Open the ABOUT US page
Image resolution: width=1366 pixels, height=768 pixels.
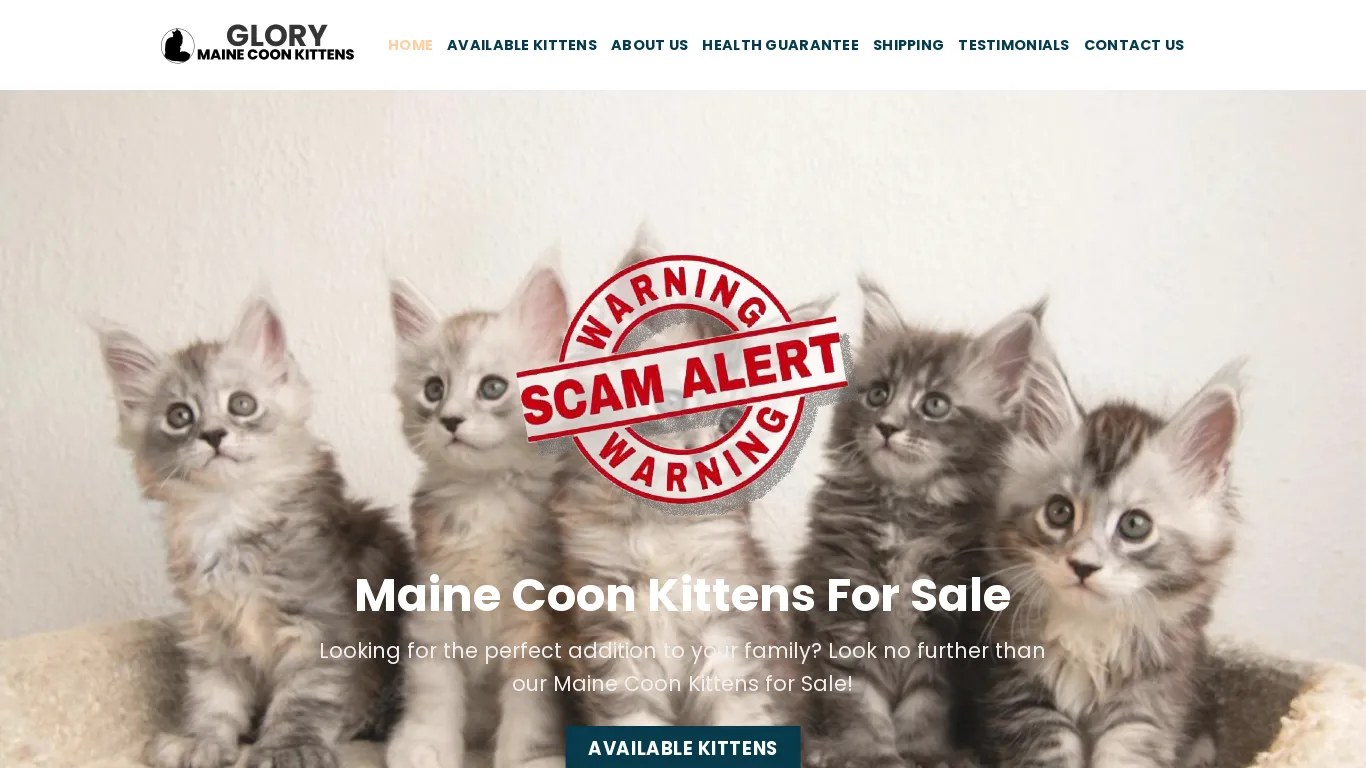pos(649,45)
